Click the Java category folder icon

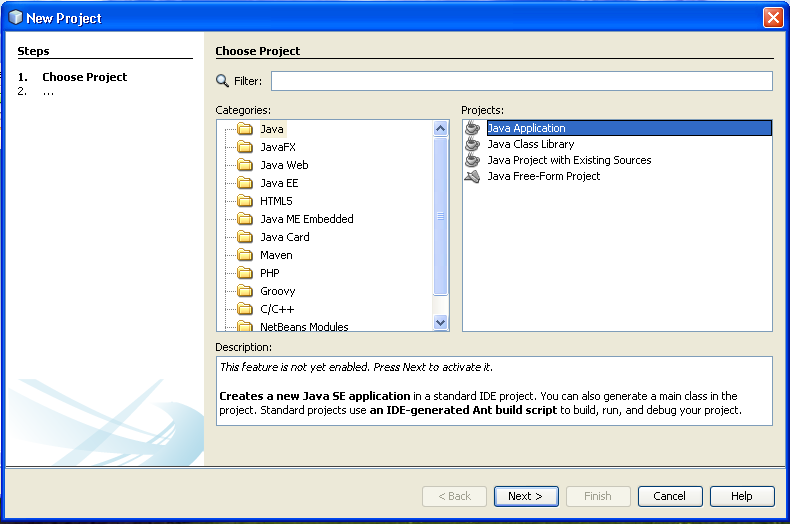(x=245, y=129)
